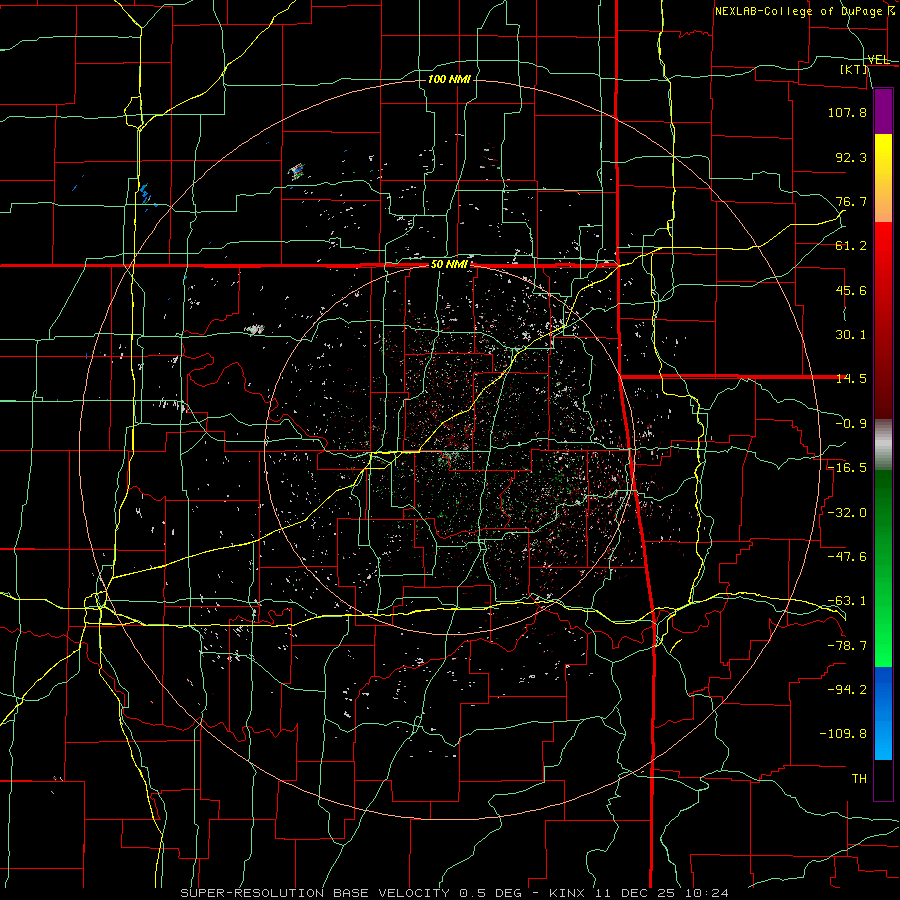Image resolution: width=900 pixels, height=900 pixels.
Task: Click the blue segment of velocity color bar
Action: (x=883, y=713)
